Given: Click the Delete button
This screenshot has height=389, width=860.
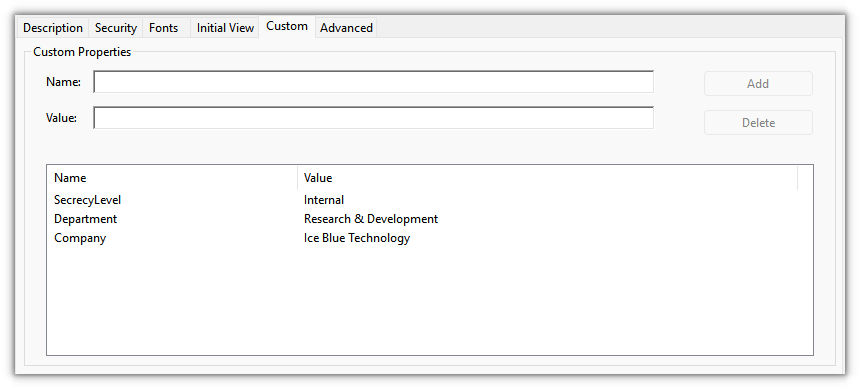Looking at the screenshot, I should [758, 123].
